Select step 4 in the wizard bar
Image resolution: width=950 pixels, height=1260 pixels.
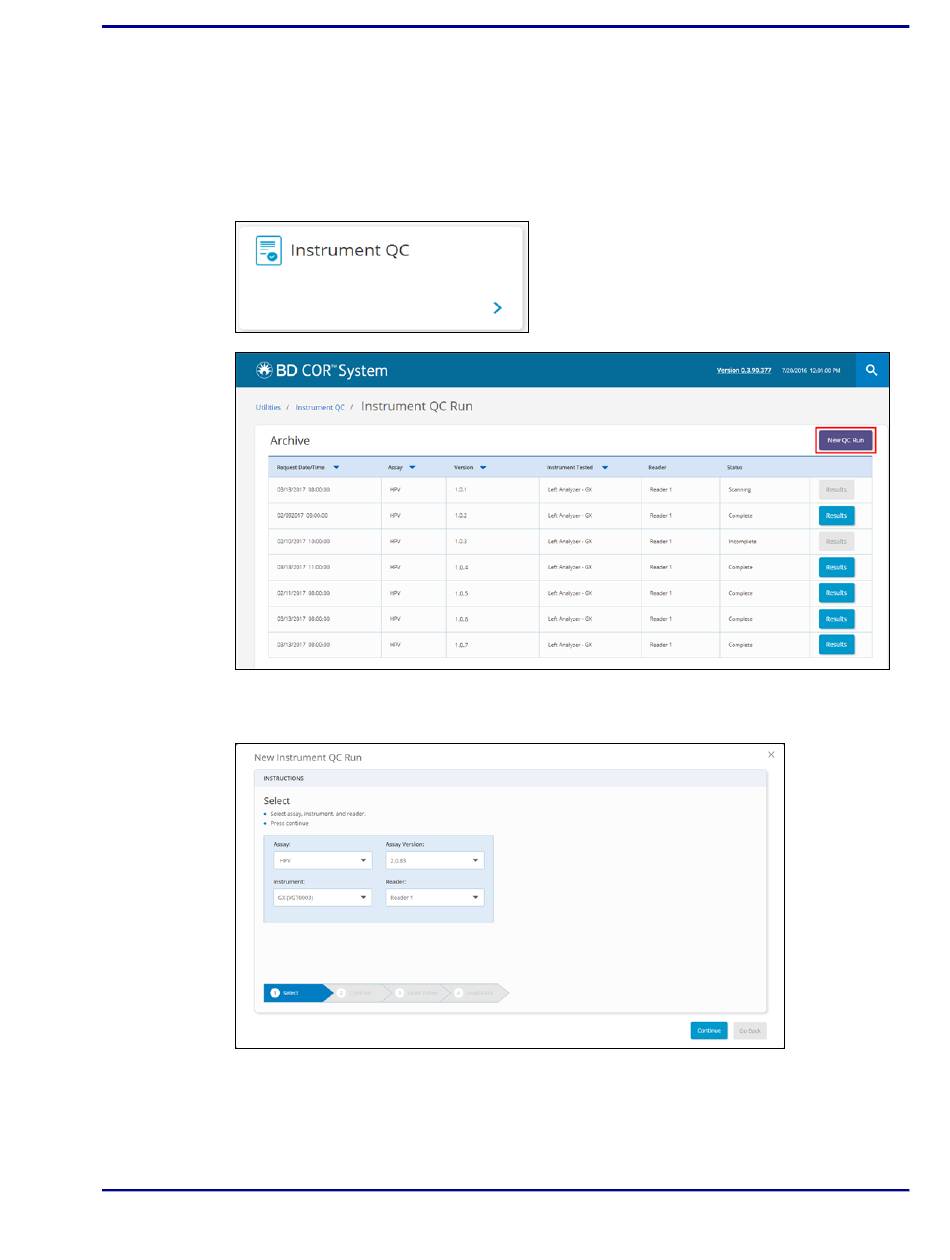click(477, 993)
